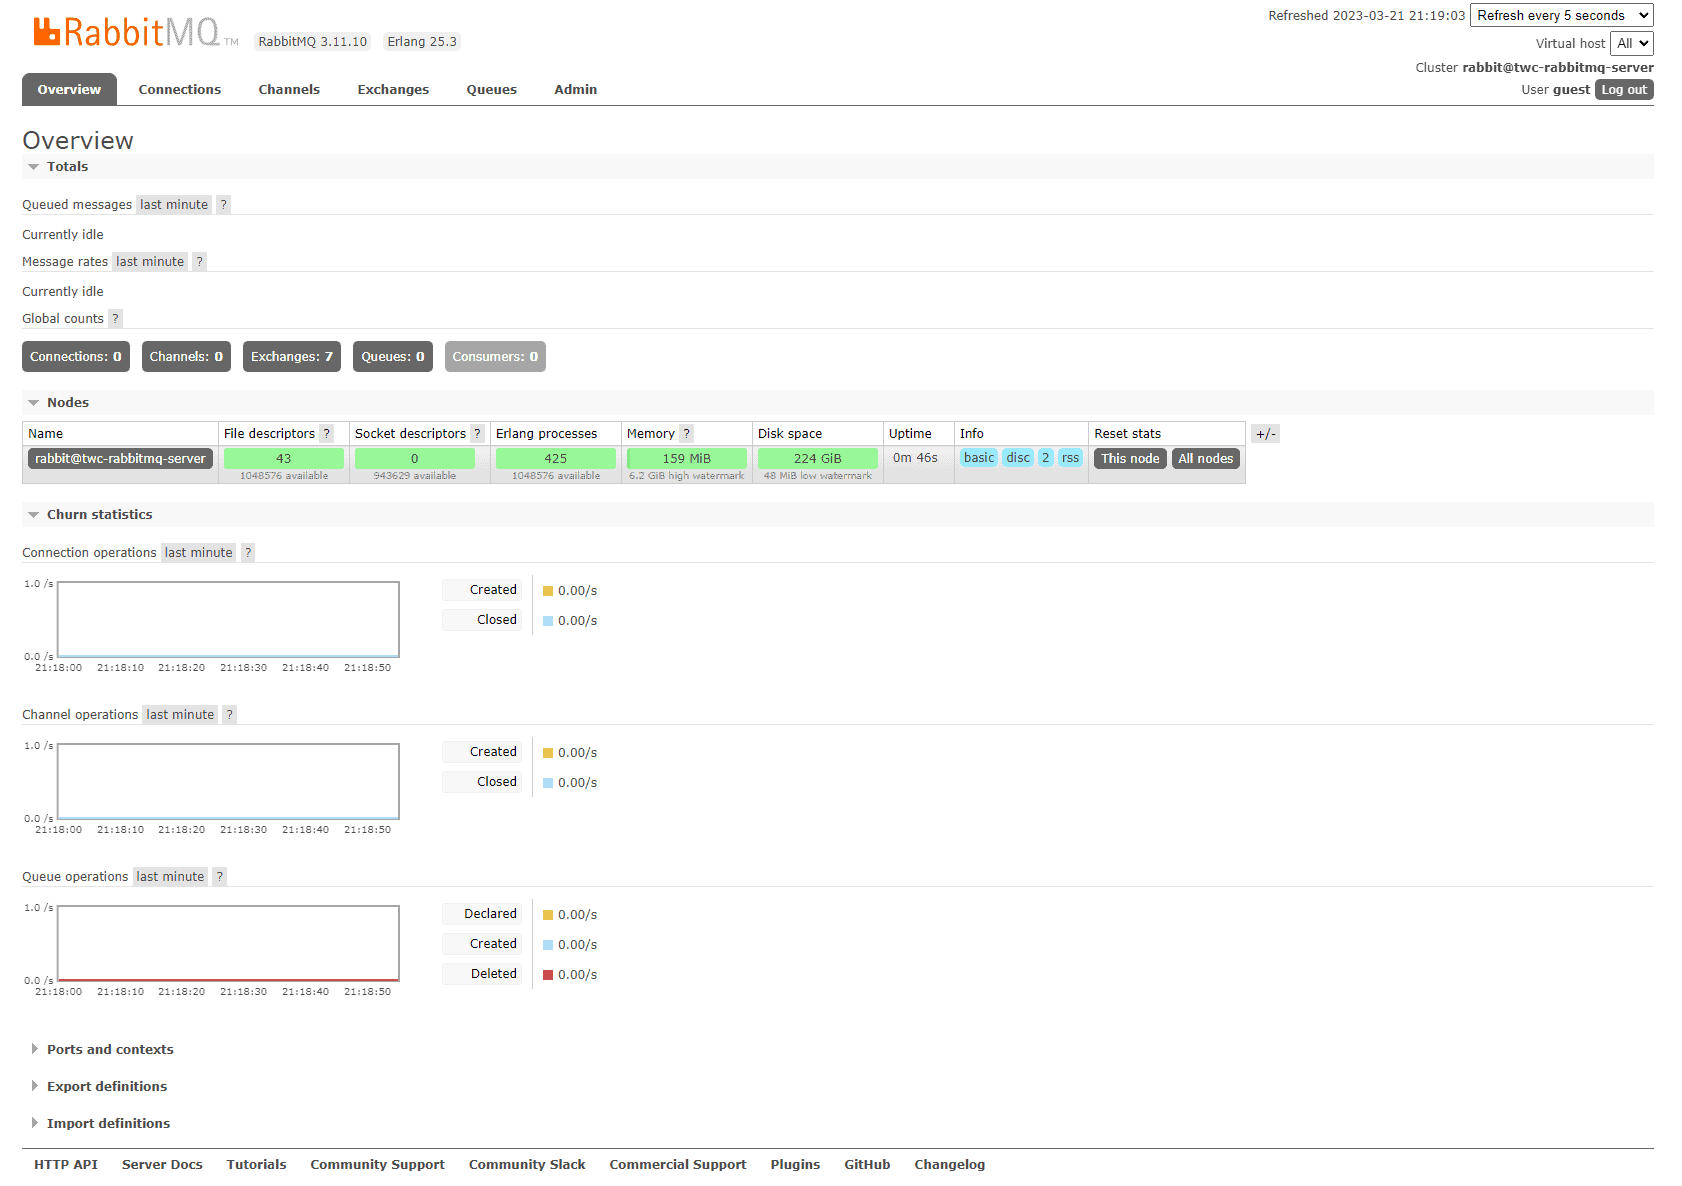Switch to the Queues tab
Viewport: 1682px width, 1186px height.
pyautogui.click(x=492, y=89)
